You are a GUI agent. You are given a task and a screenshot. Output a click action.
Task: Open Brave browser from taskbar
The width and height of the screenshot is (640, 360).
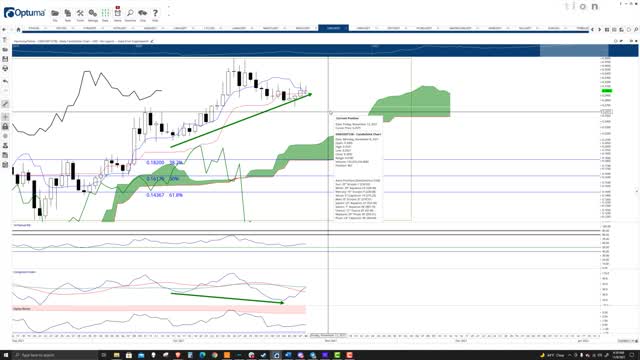click(x=178, y=355)
